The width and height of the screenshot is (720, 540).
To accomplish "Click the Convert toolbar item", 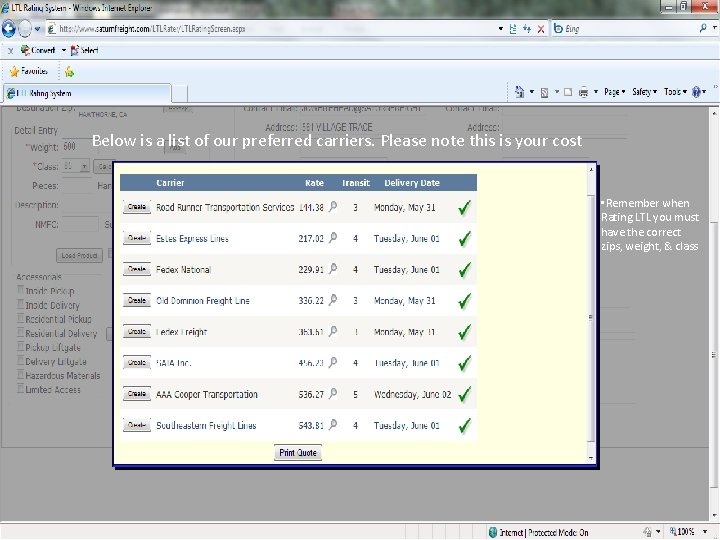I will (x=38, y=50).
